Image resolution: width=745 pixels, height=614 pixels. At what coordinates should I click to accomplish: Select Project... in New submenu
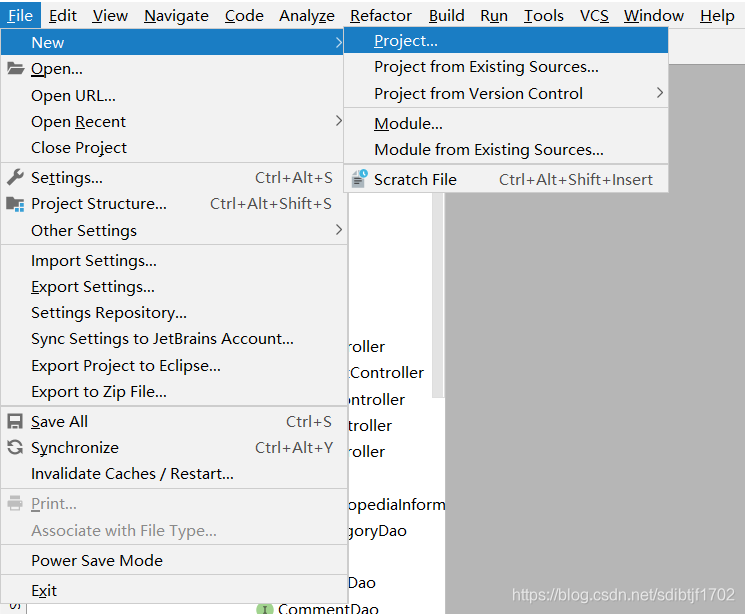pyautogui.click(x=506, y=40)
